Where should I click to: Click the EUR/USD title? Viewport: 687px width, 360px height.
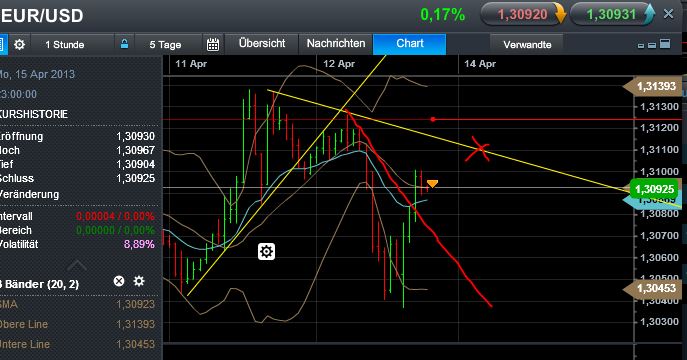pos(42,16)
